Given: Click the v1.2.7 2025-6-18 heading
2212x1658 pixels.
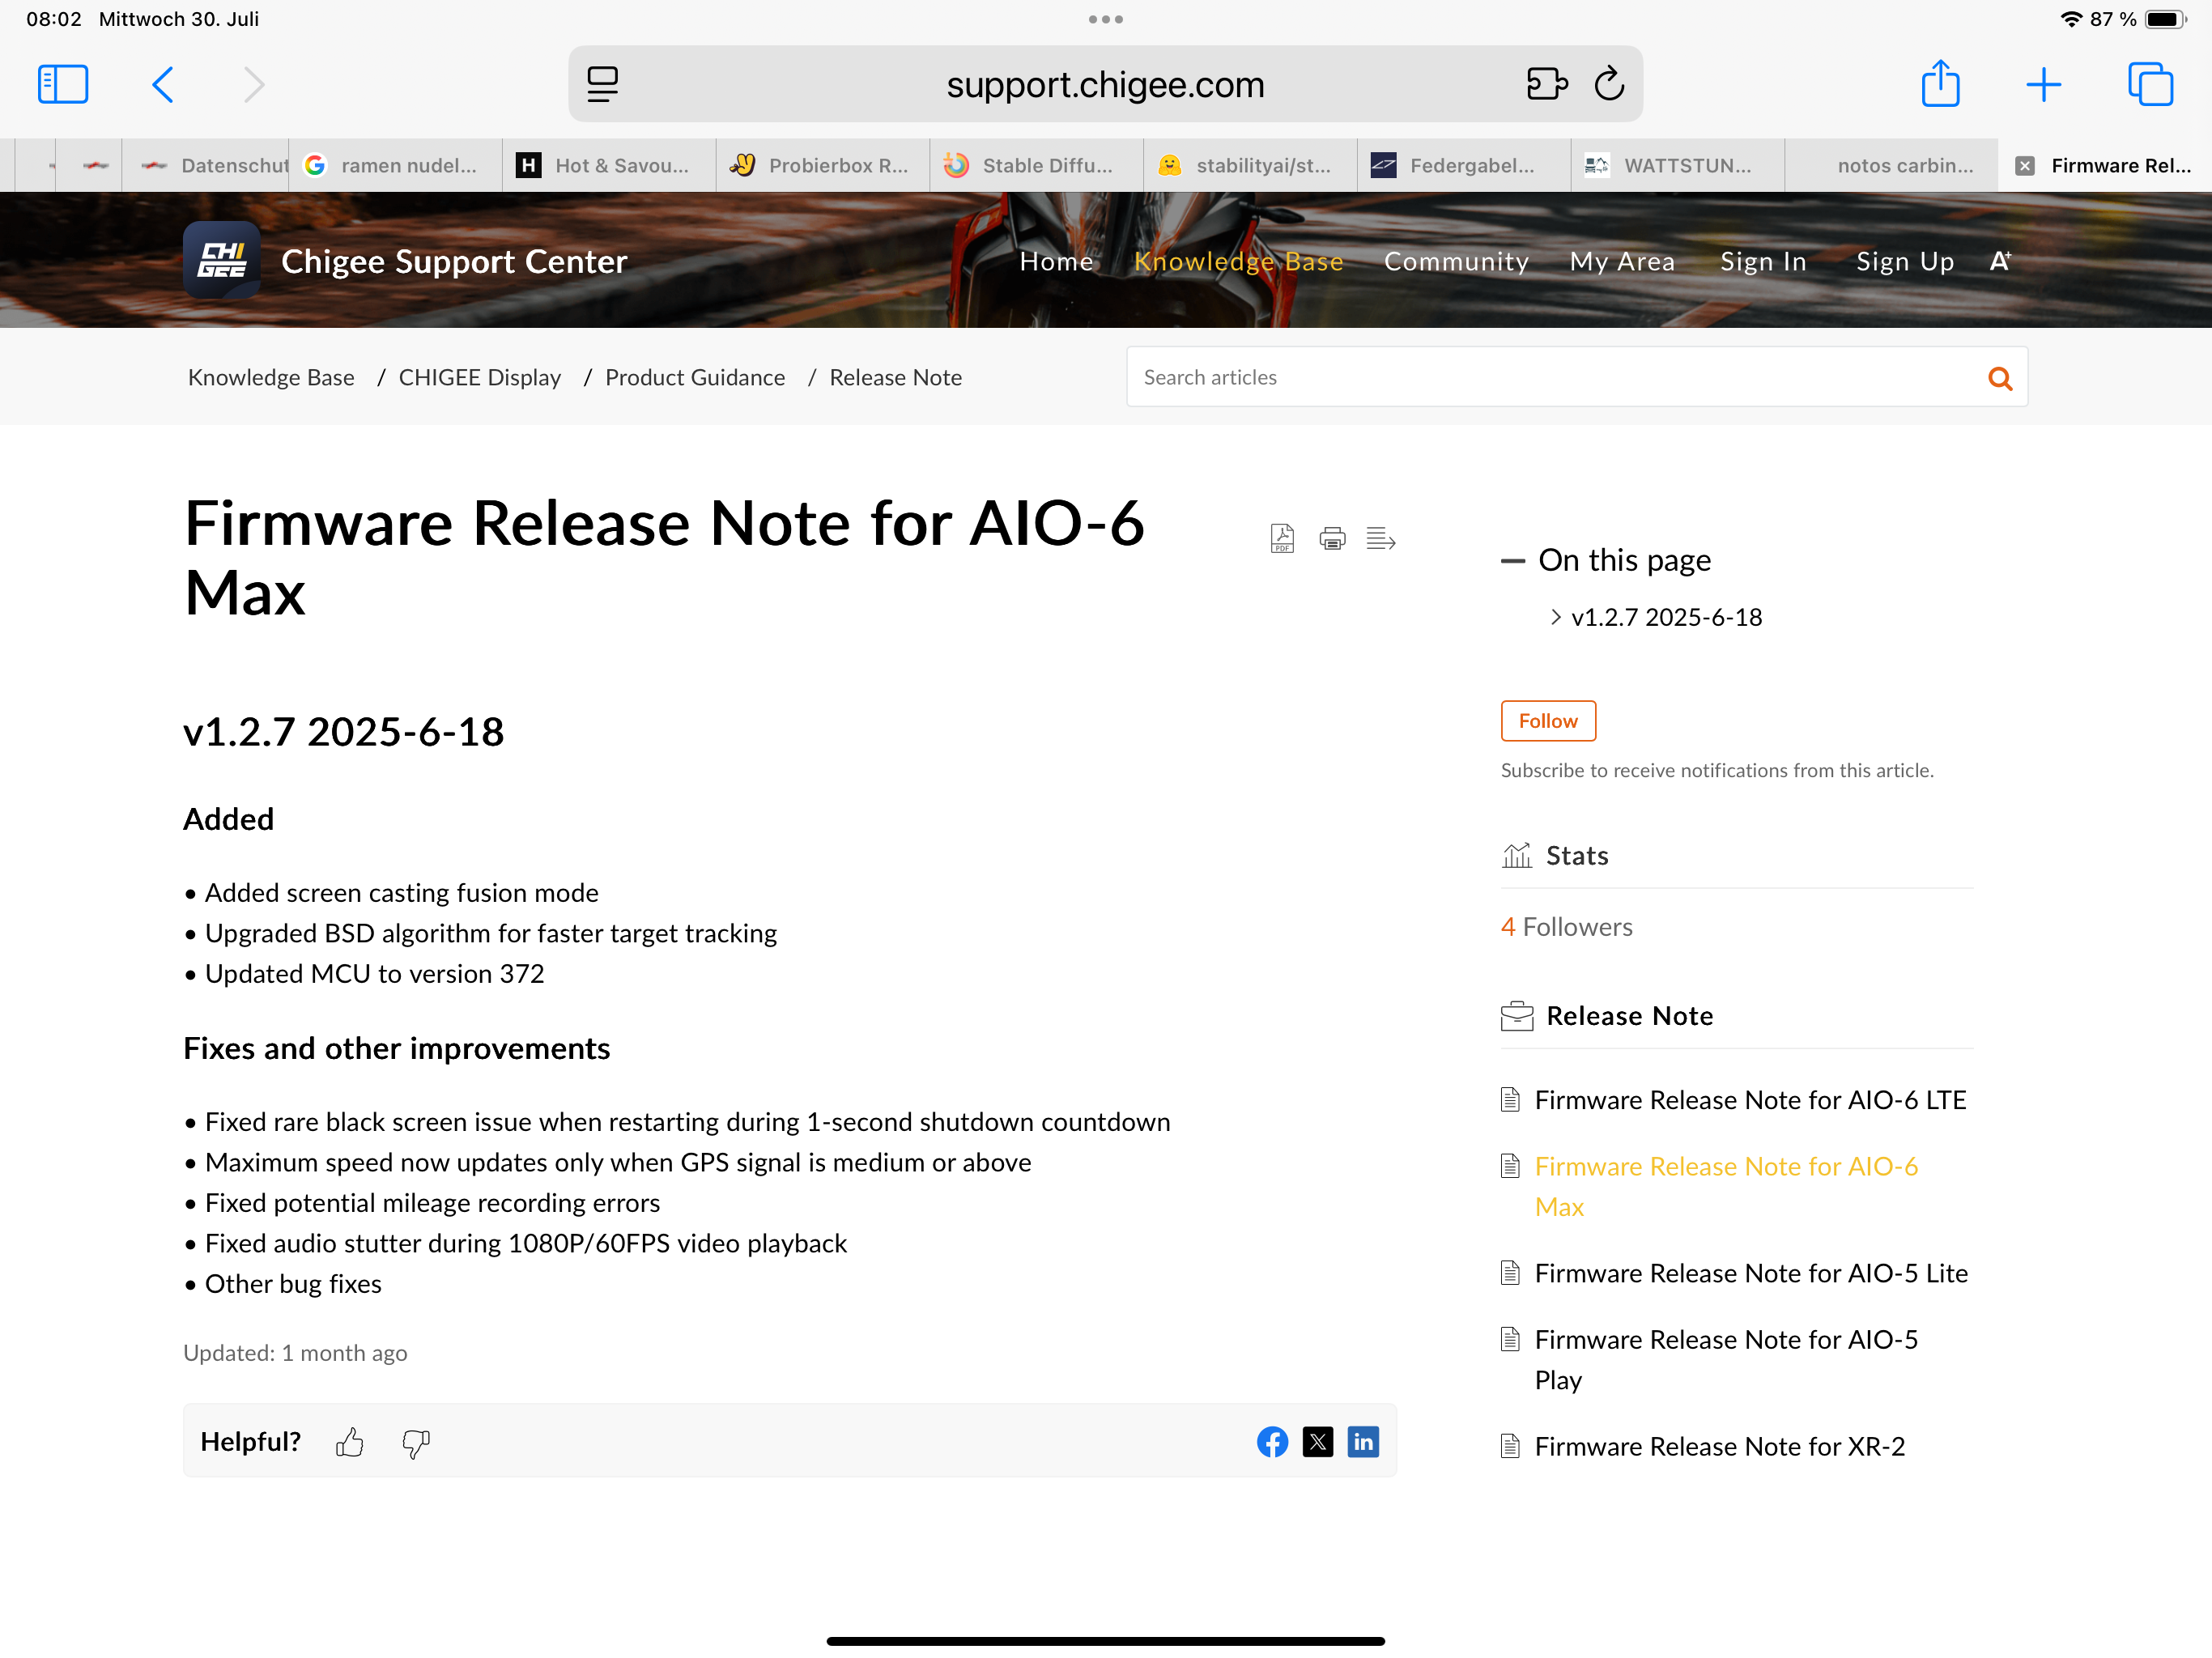Looking at the screenshot, I should click(x=343, y=732).
